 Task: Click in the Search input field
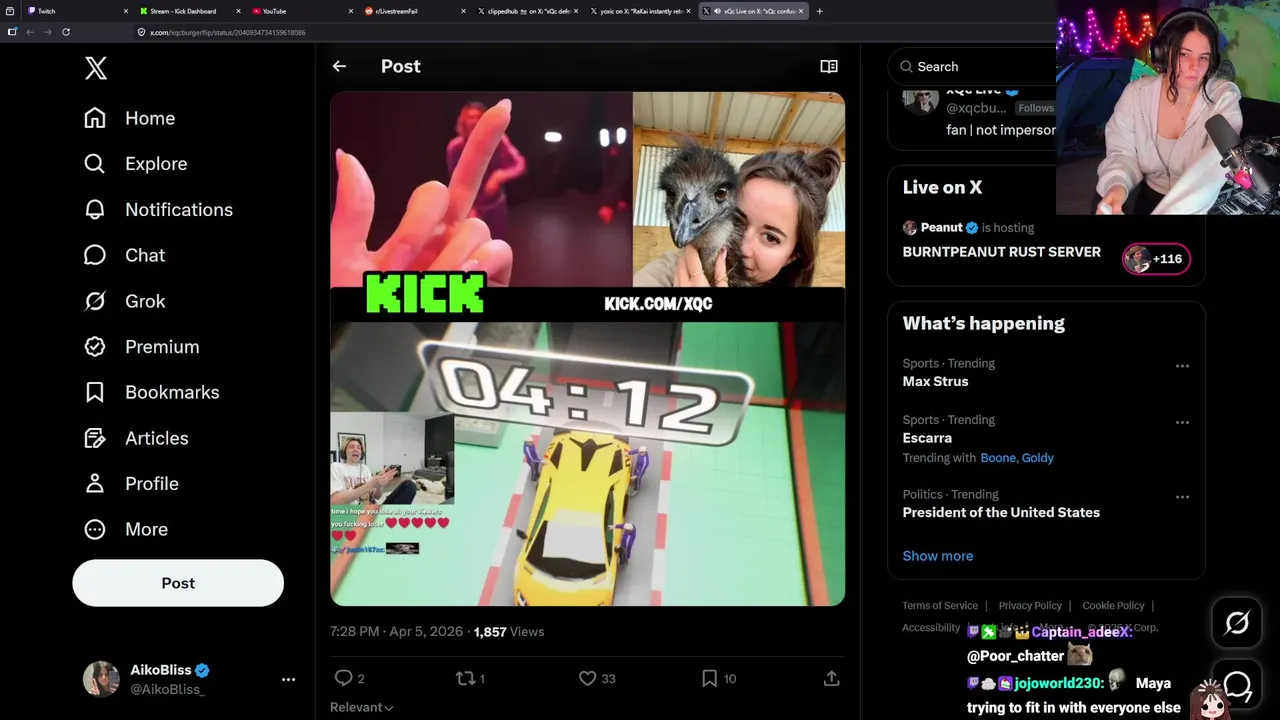[970, 67]
